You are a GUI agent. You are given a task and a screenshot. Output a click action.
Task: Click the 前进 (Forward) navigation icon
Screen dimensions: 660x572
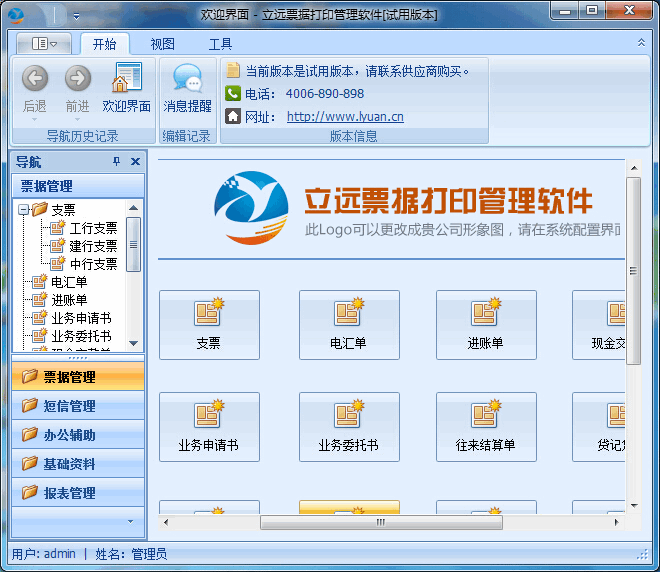[77, 79]
